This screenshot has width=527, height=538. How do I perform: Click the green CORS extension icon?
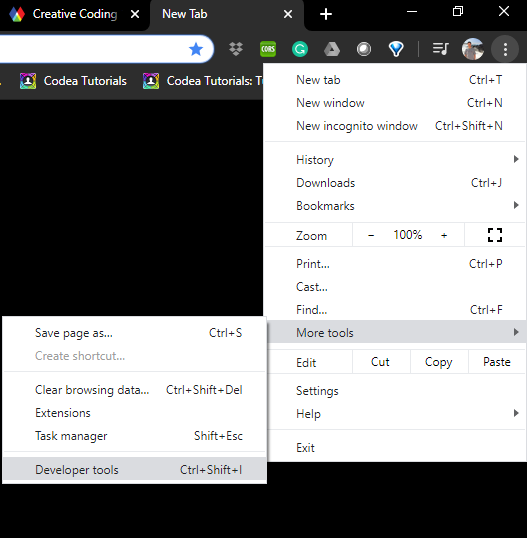(268, 49)
